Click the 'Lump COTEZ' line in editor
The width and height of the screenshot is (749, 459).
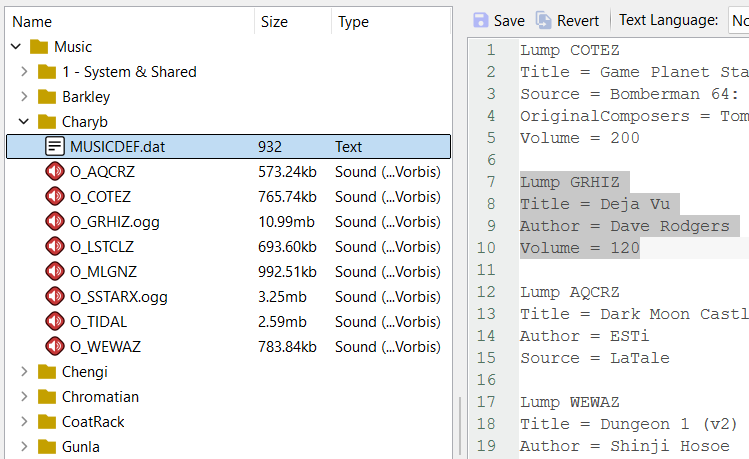click(569, 50)
